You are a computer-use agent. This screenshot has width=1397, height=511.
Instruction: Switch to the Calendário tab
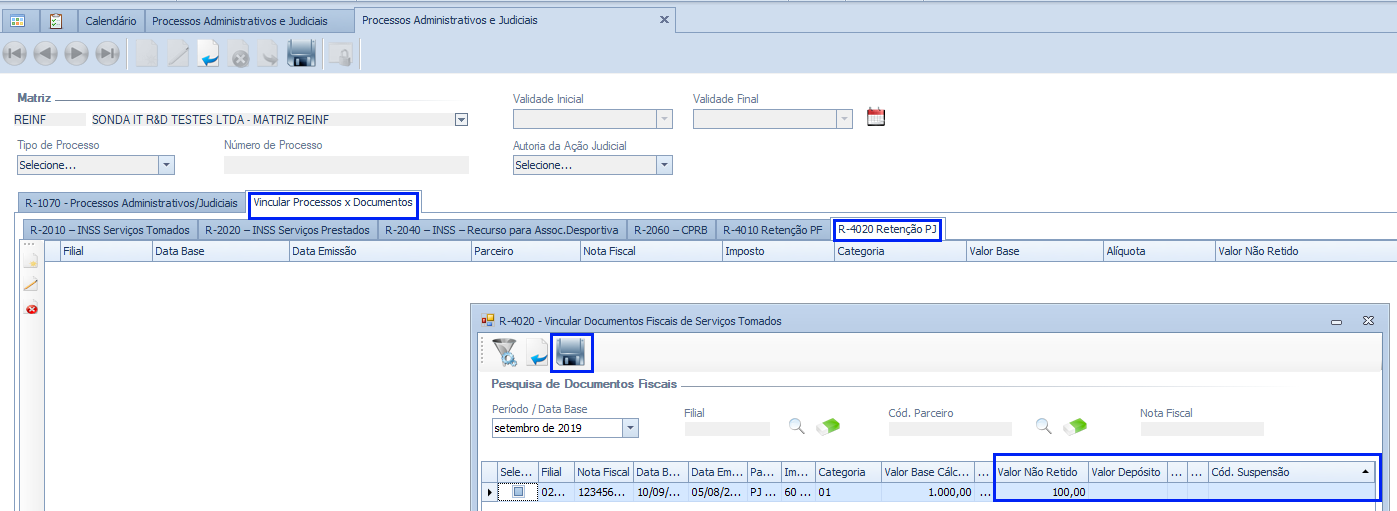pos(111,20)
